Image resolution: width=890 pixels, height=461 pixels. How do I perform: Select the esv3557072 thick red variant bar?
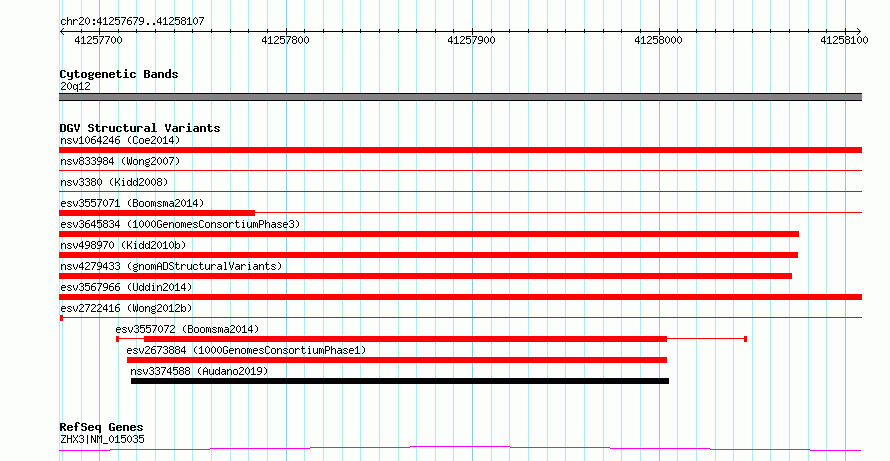[405, 339]
